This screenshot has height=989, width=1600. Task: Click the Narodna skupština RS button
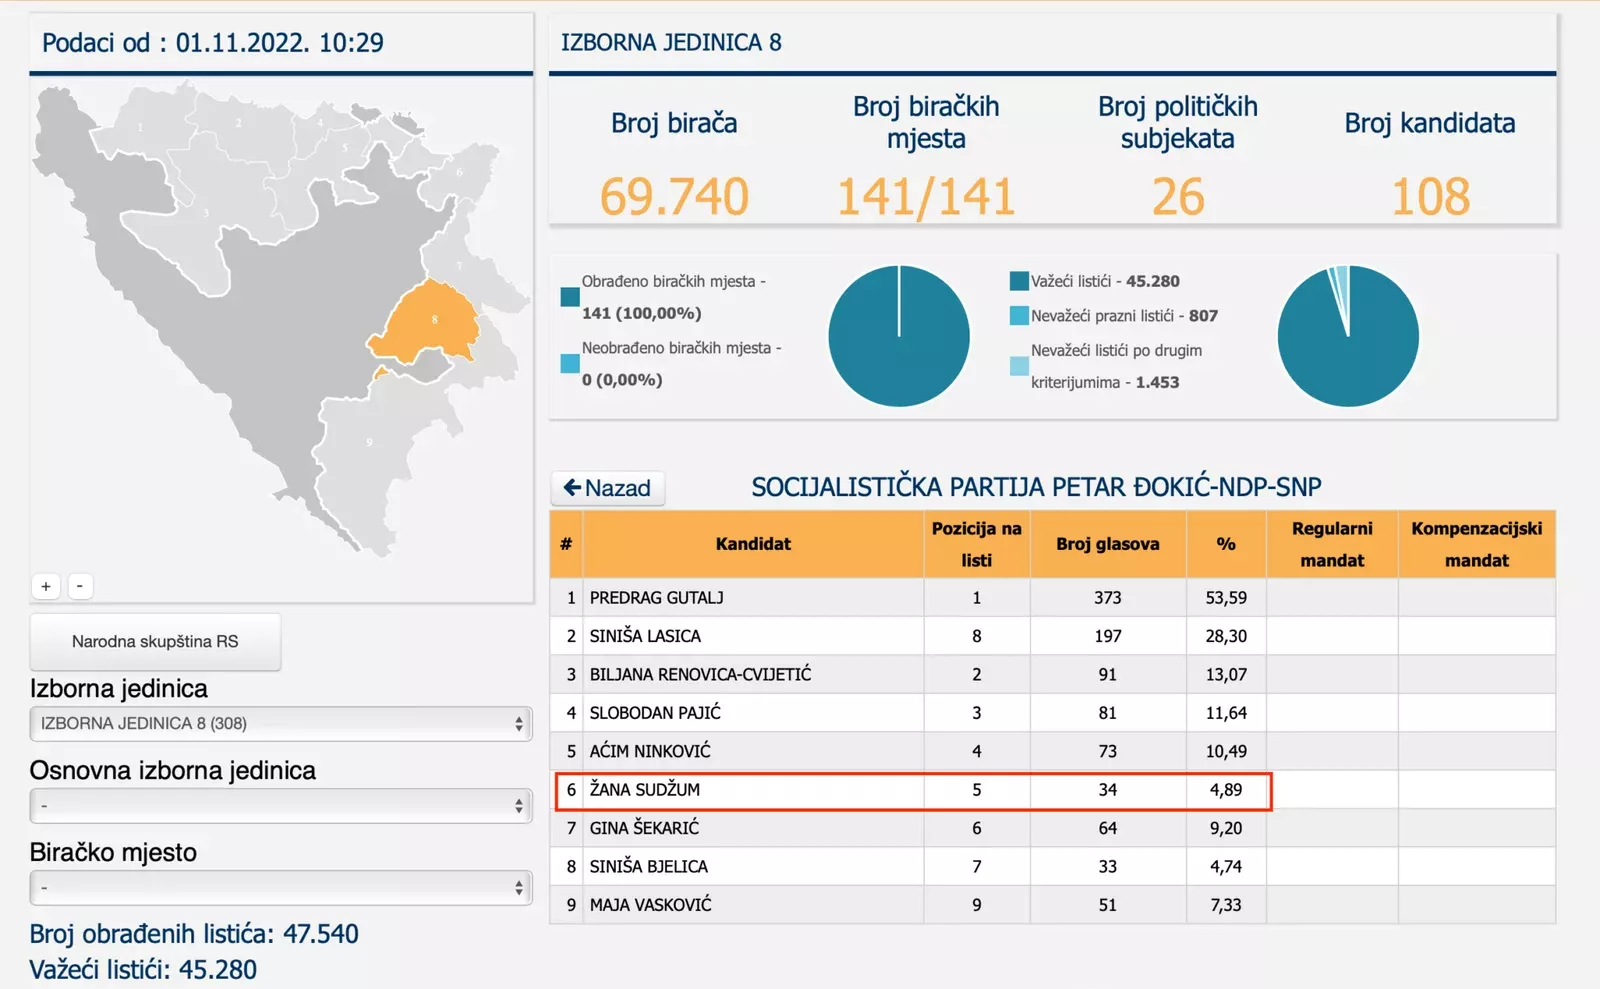tap(155, 642)
